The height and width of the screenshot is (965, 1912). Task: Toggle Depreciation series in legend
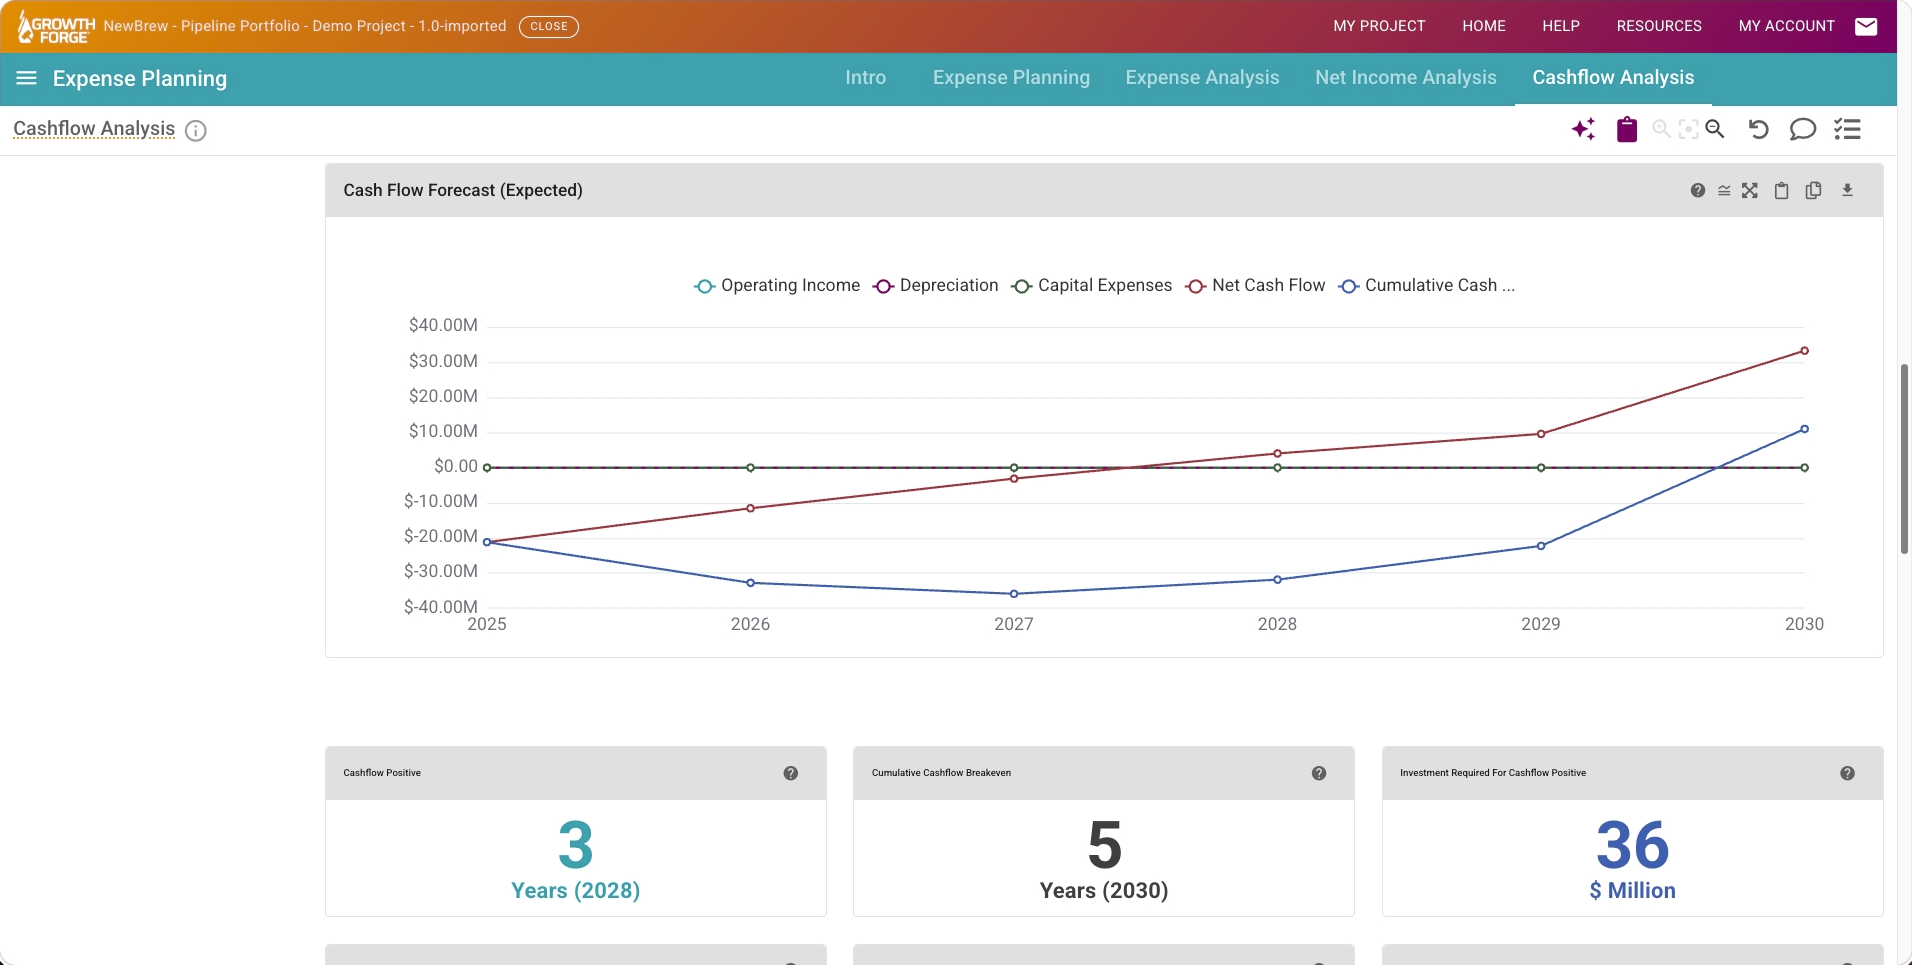click(x=935, y=286)
